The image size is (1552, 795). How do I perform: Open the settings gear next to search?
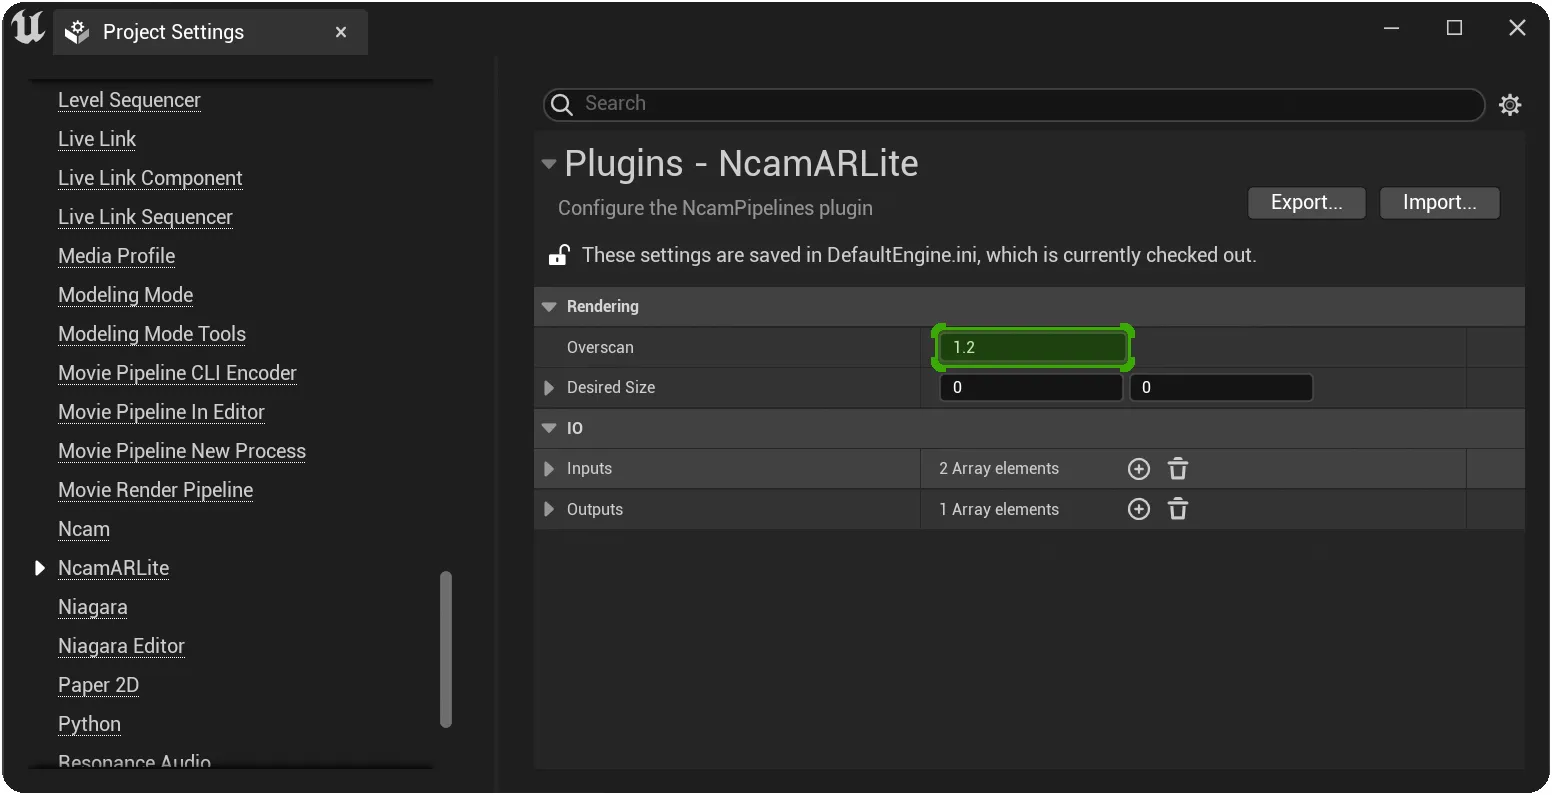pos(1510,104)
